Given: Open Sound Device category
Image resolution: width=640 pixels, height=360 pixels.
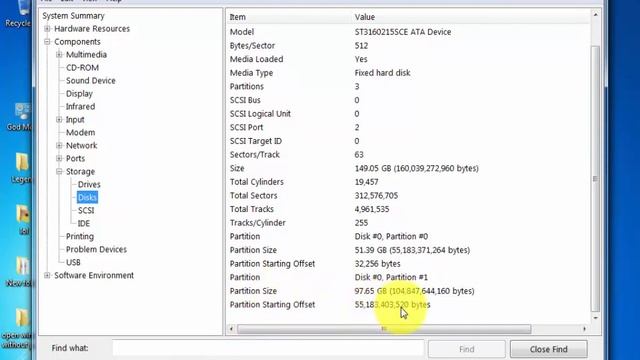Looking at the screenshot, I should pyautogui.click(x=91, y=81).
